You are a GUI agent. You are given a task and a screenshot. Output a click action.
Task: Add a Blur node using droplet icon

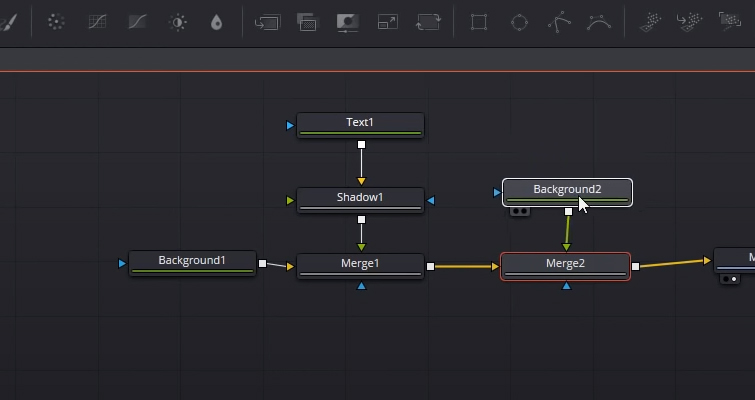tap(217, 22)
